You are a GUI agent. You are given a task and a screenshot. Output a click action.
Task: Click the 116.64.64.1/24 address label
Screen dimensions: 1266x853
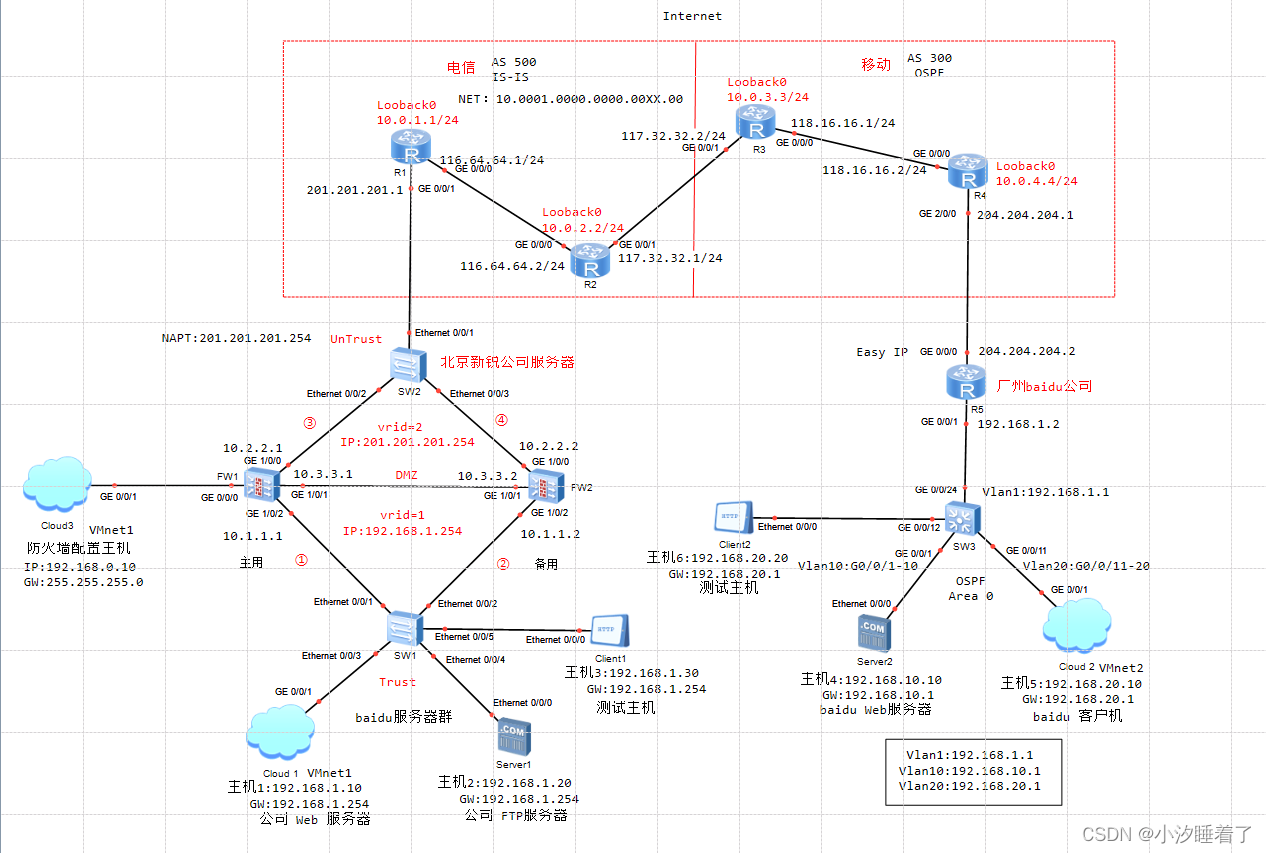tap(491, 159)
